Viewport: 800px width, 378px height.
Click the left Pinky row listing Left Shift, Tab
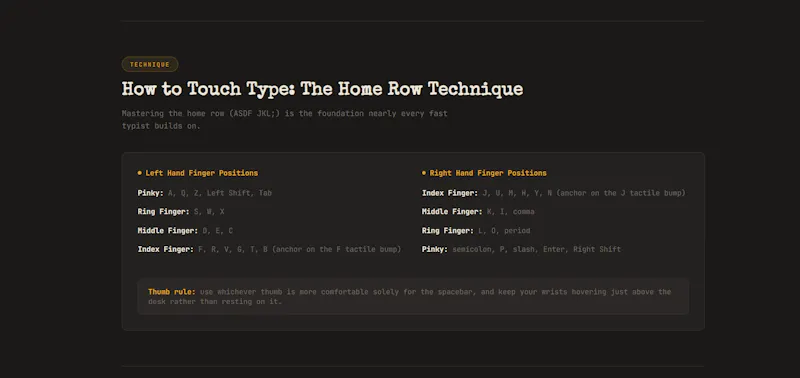coord(205,193)
